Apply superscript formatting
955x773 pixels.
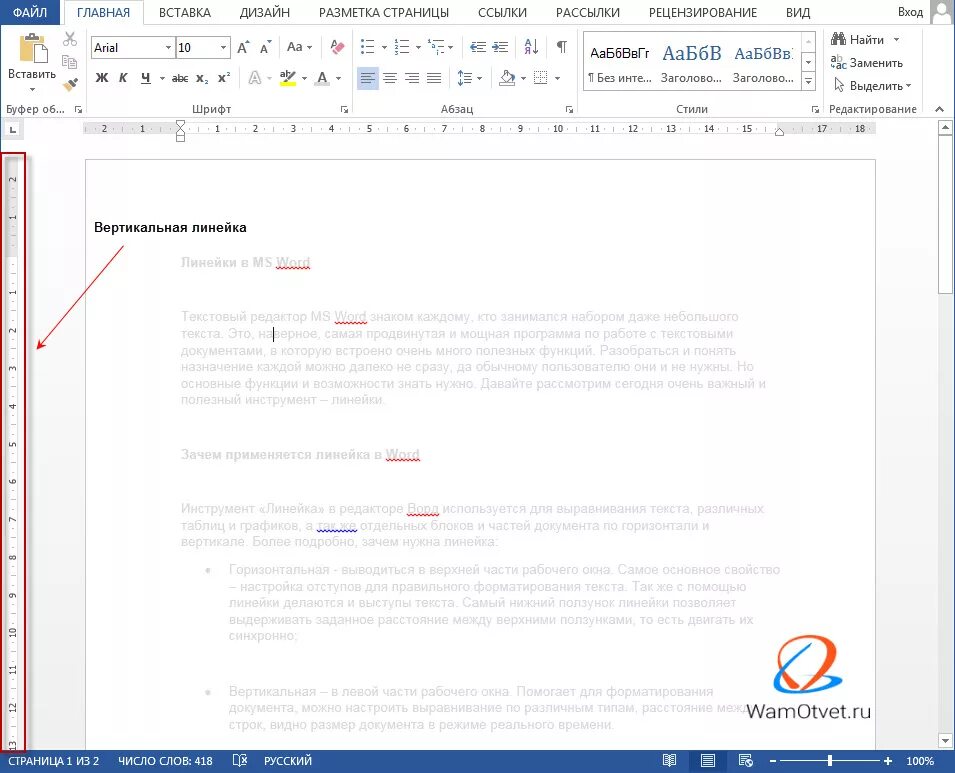coord(224,77)
